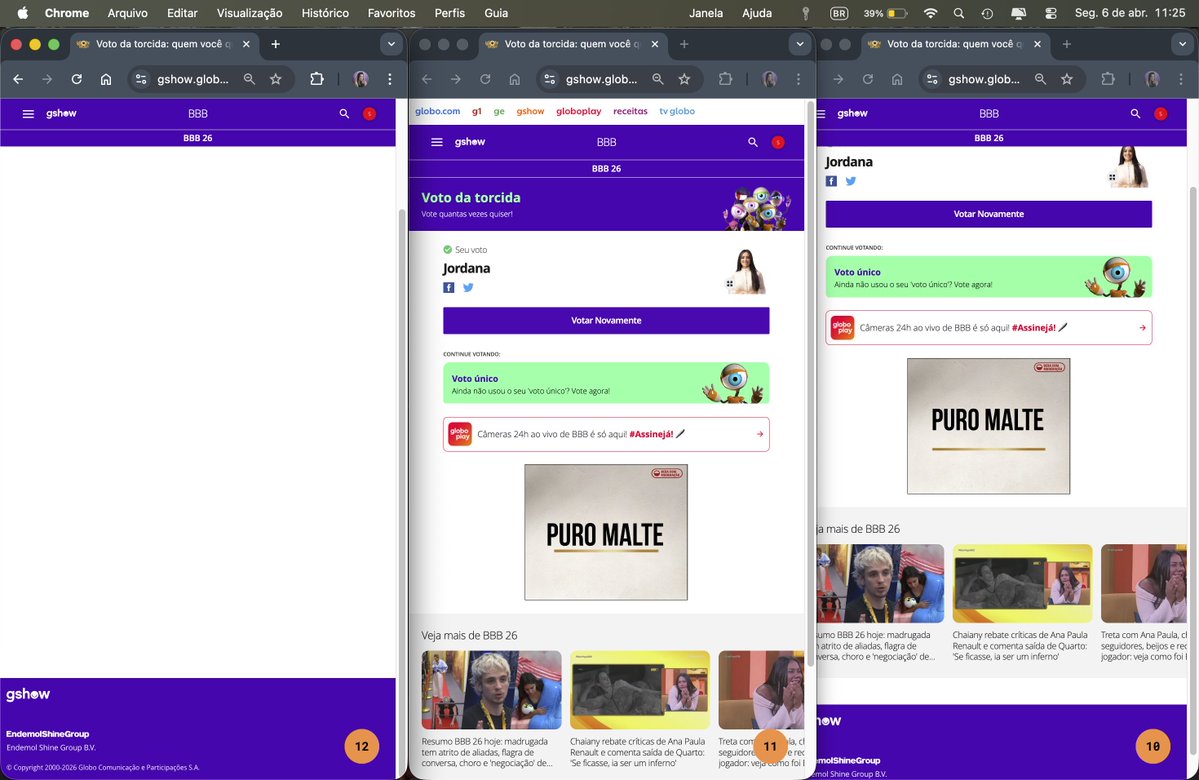Screen dimensions: 1199x780
Task: Open extensions puzzle icon in left window
Action: point(317,79)
